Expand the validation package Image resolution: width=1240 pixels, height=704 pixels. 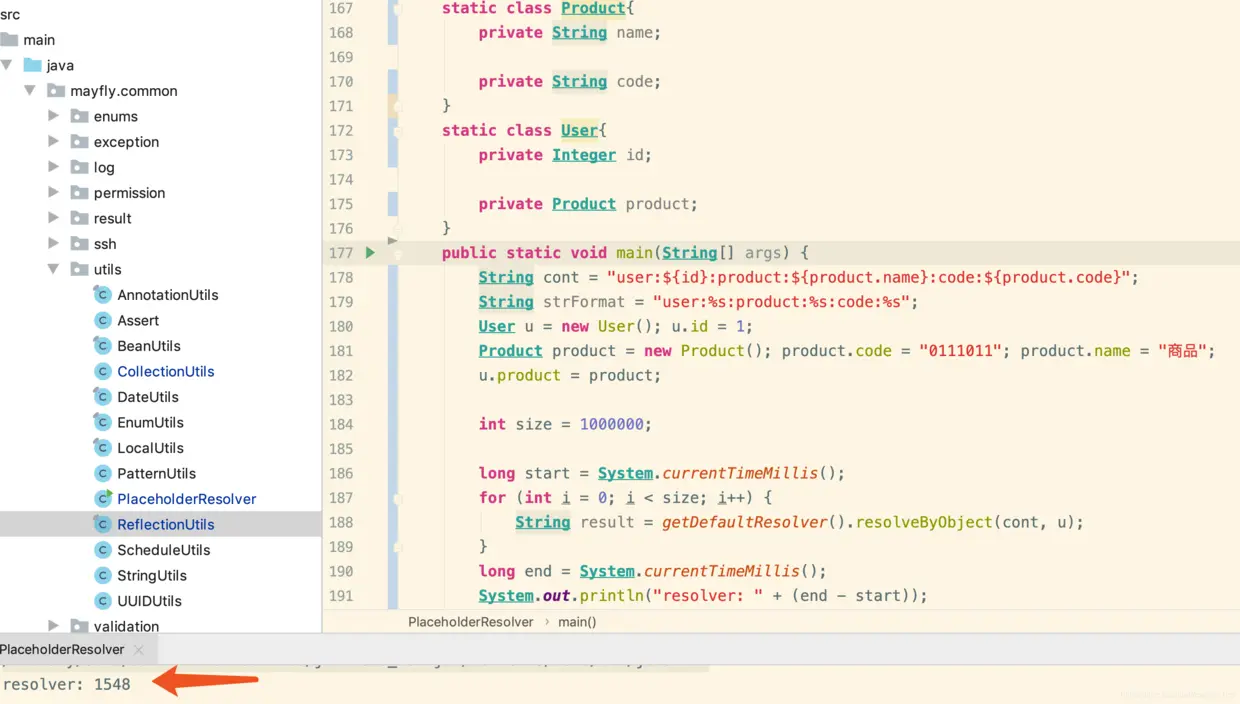tap(54, 626)
